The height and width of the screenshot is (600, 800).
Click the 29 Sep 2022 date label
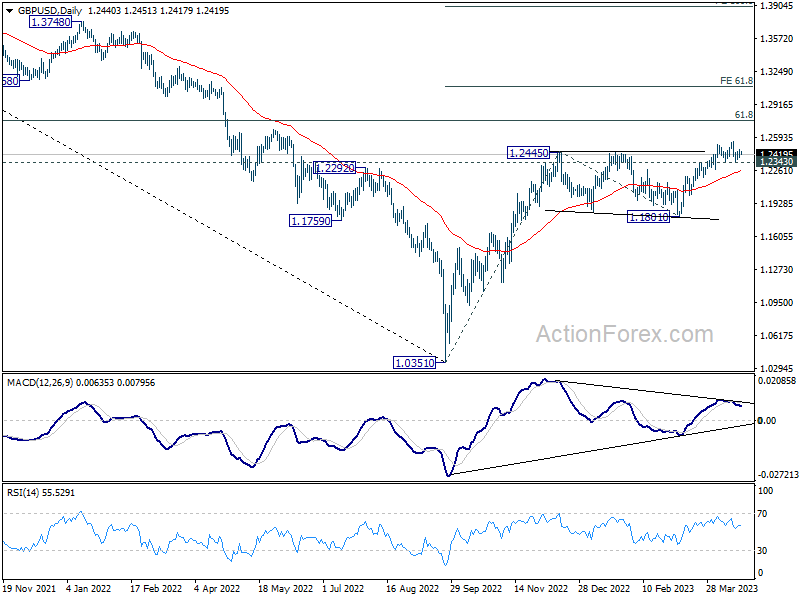[476, 588]
